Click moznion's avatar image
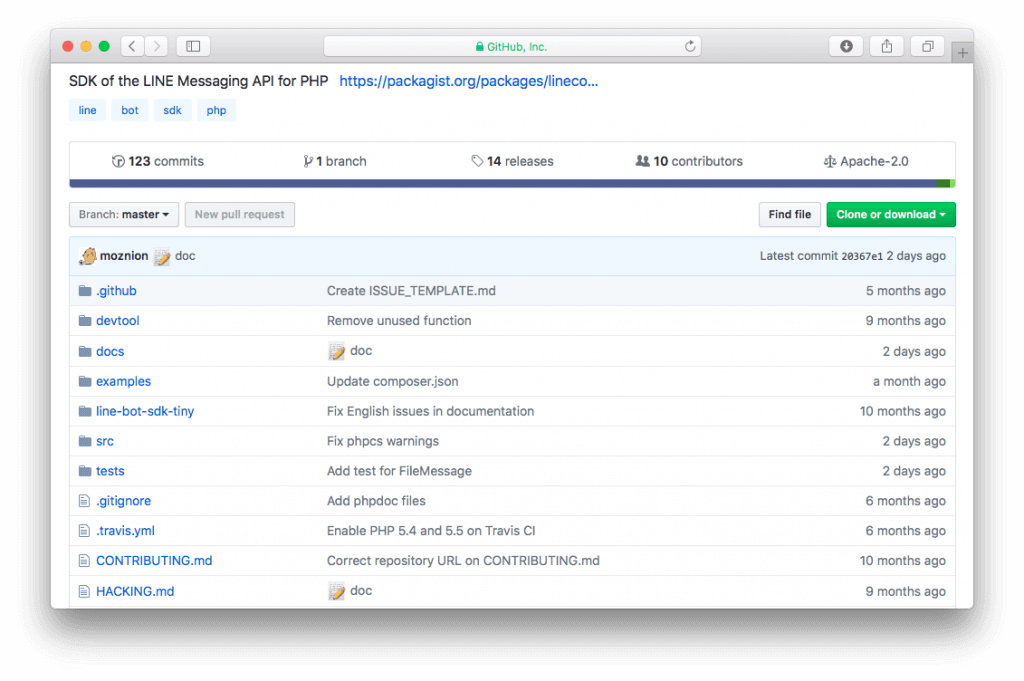Viewport: 1024px width, 681px height. [x=88, y=256]
